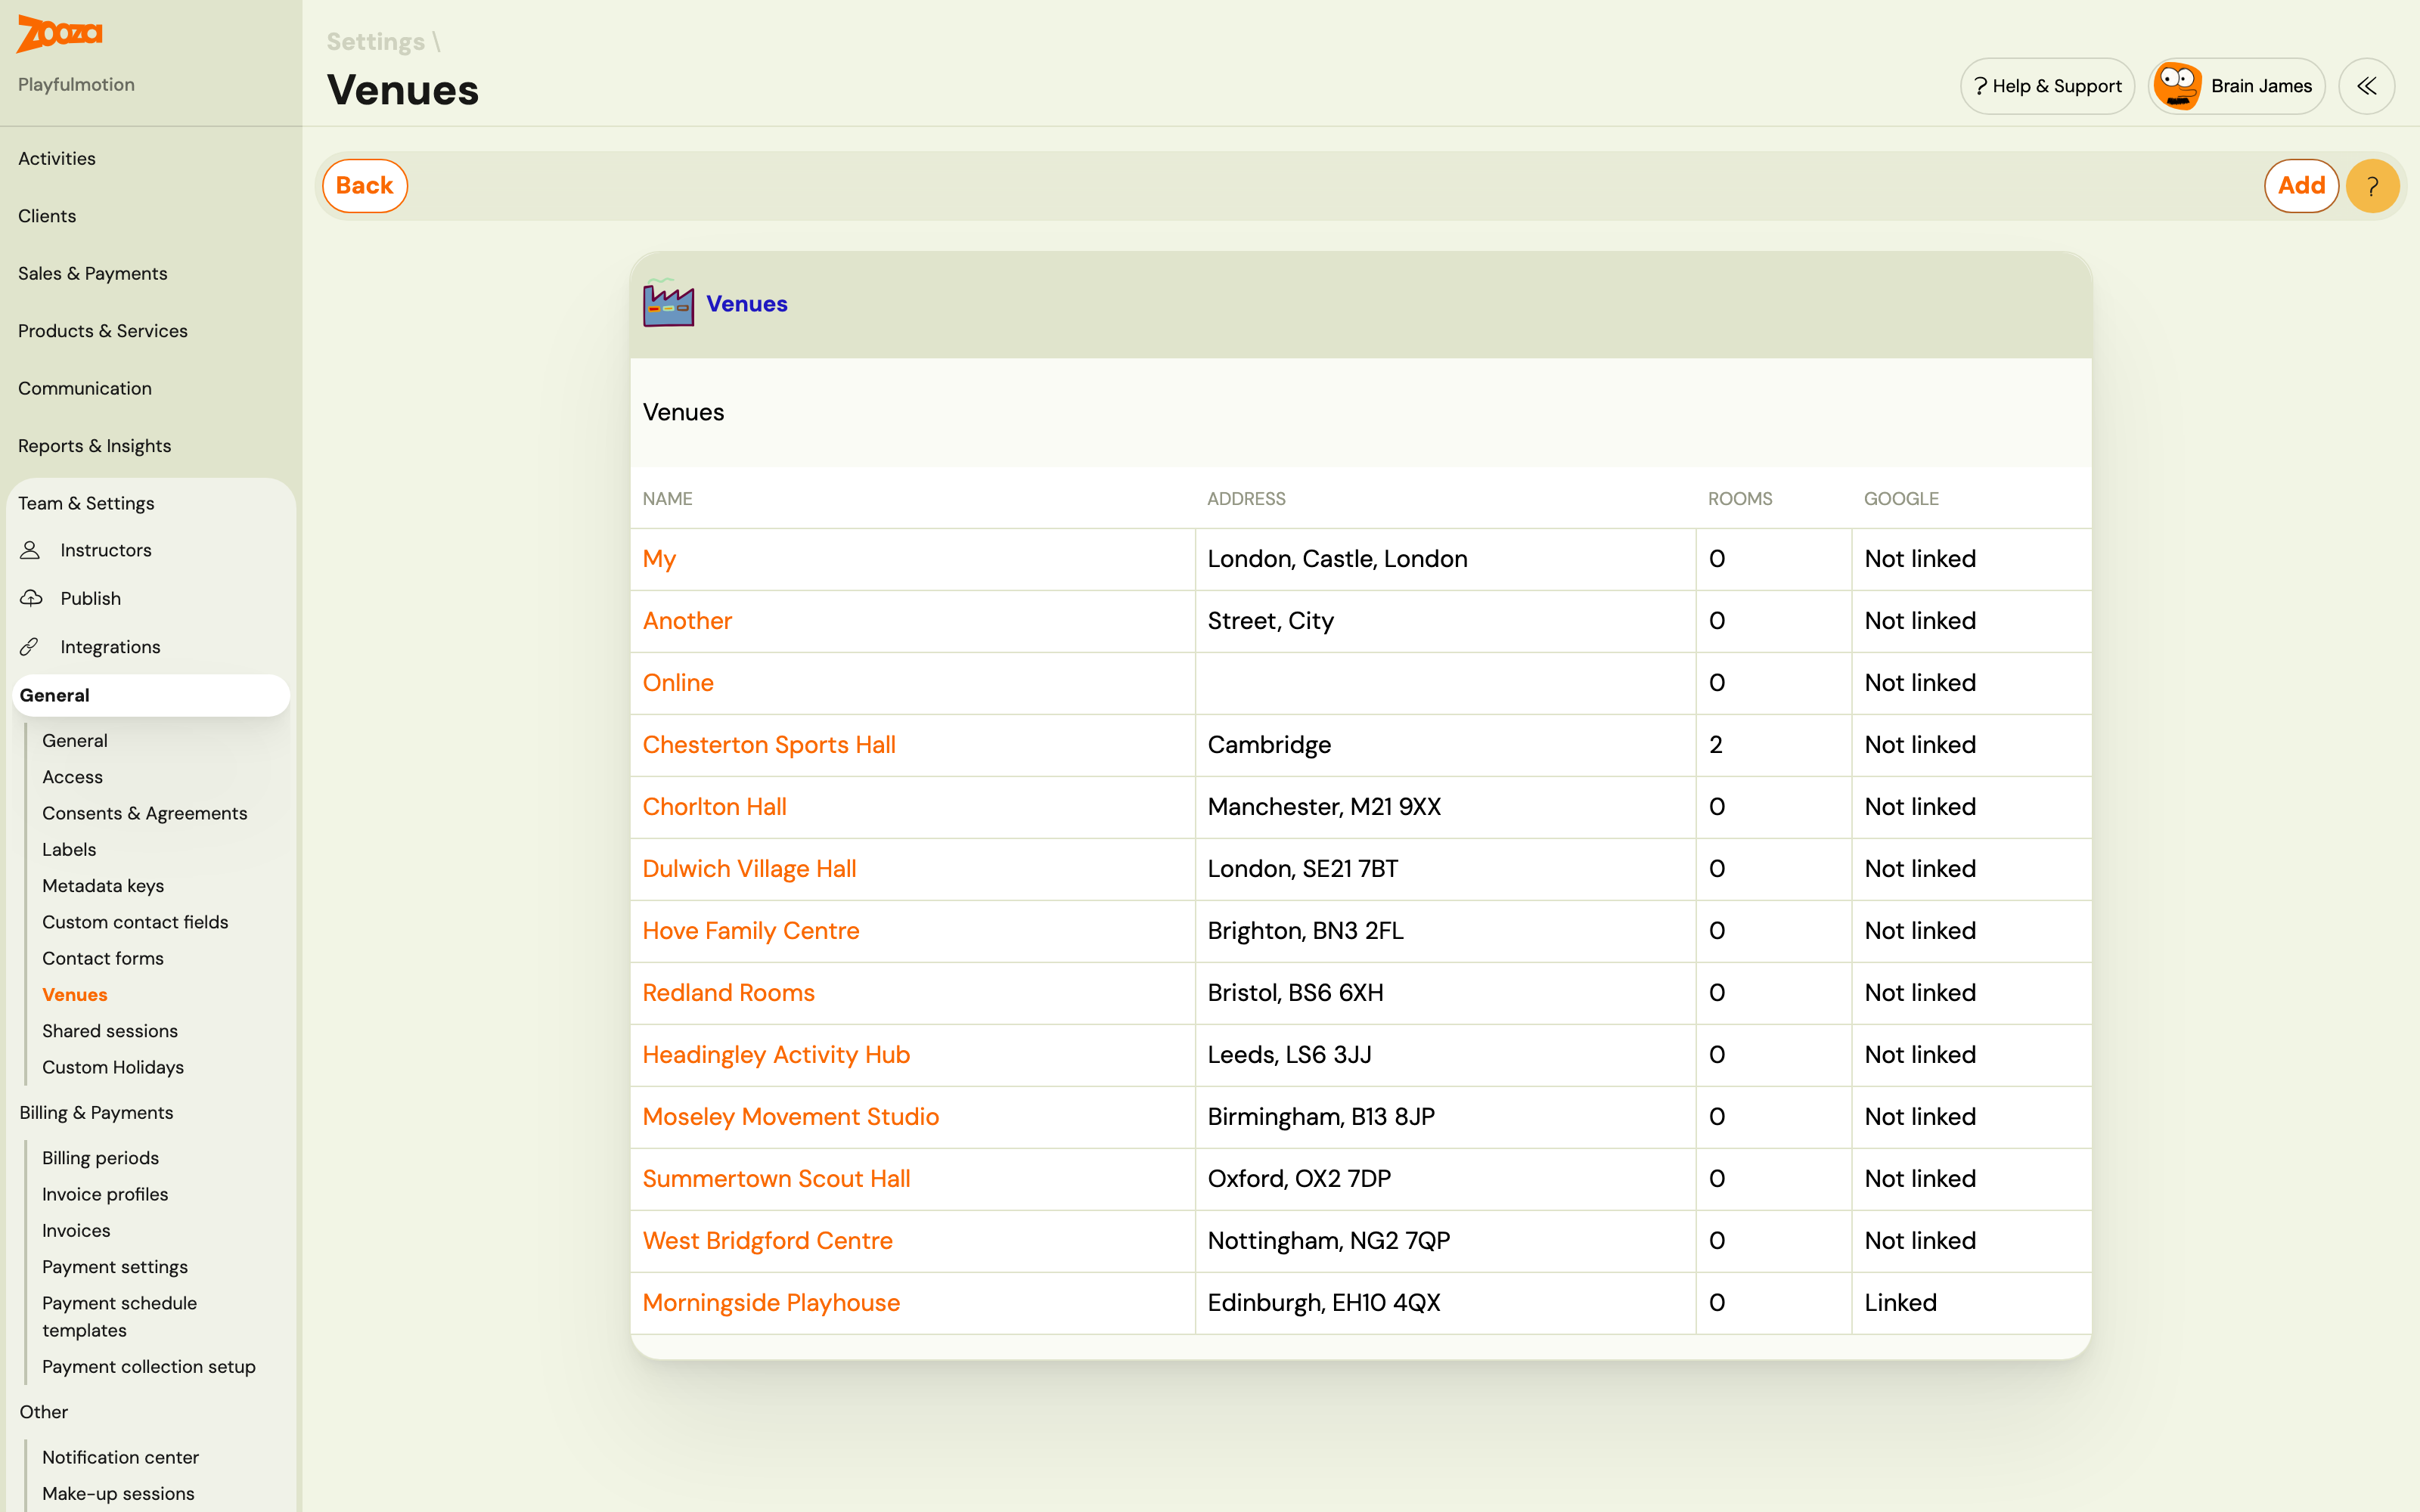This screenshot has width=2420, height=1512.
Task: Open Access settings submenu
Action: (x=72, y=777)
